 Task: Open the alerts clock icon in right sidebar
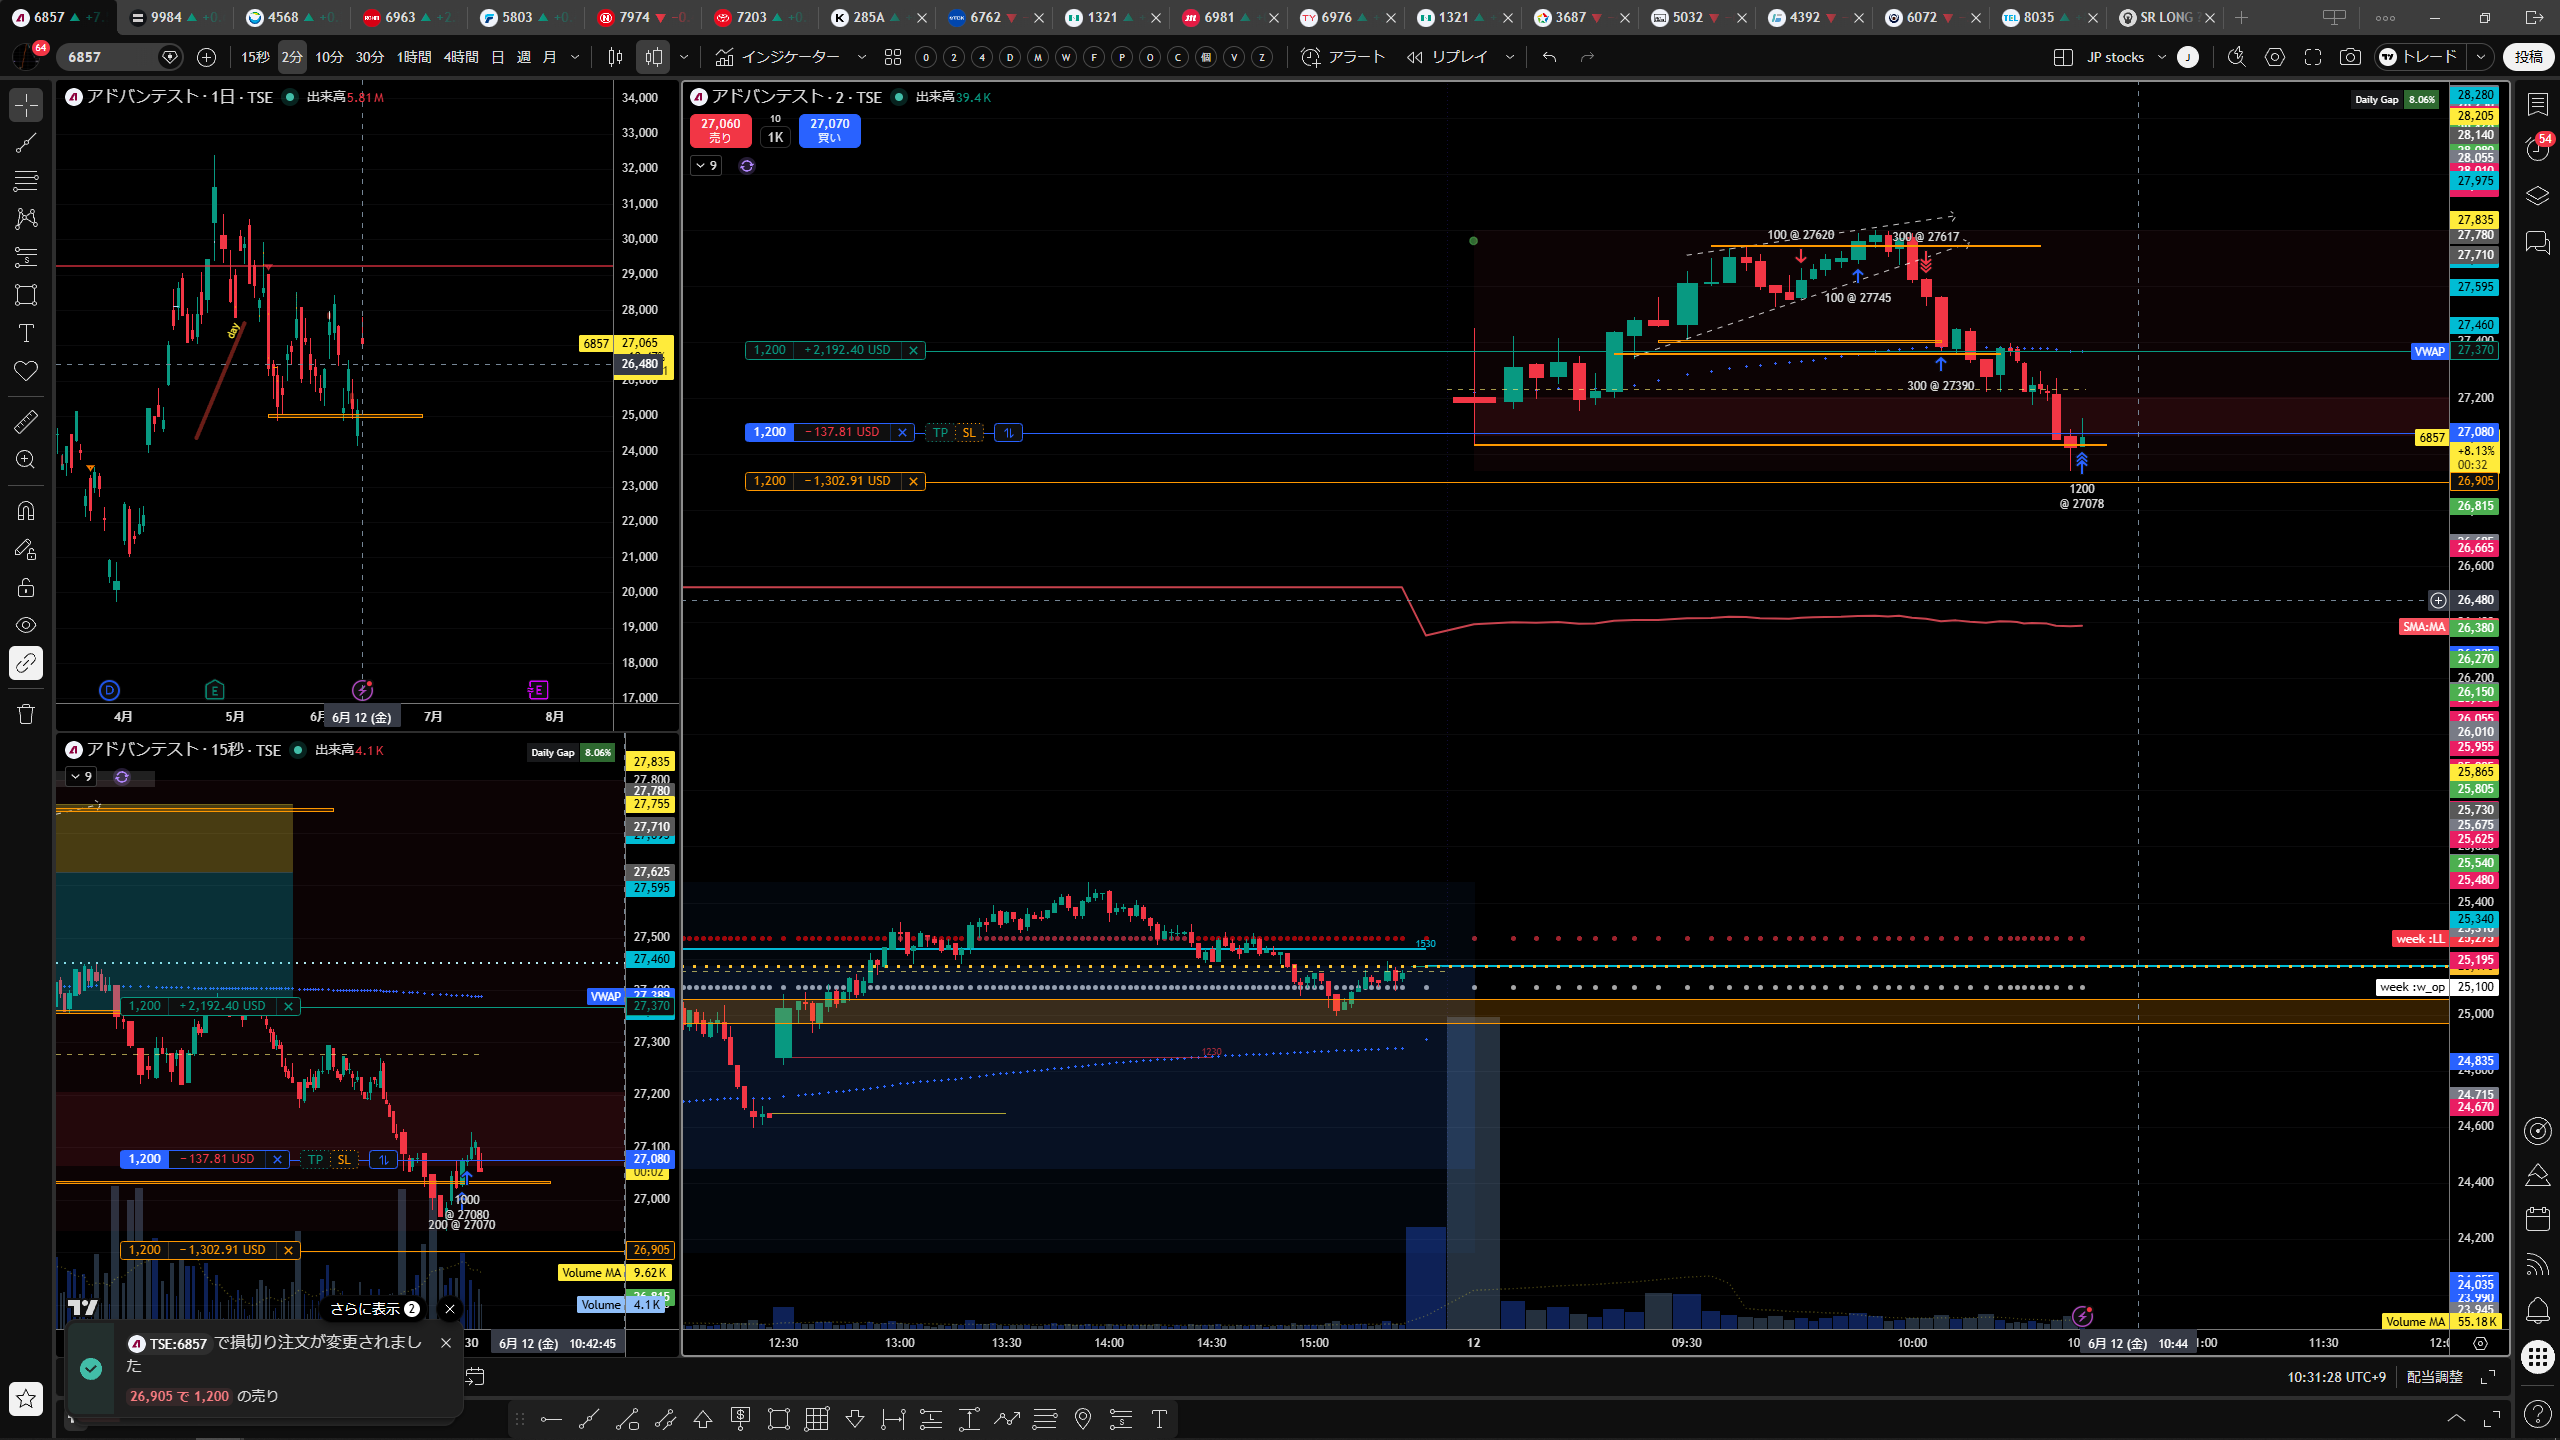(x=2538, y=149)
